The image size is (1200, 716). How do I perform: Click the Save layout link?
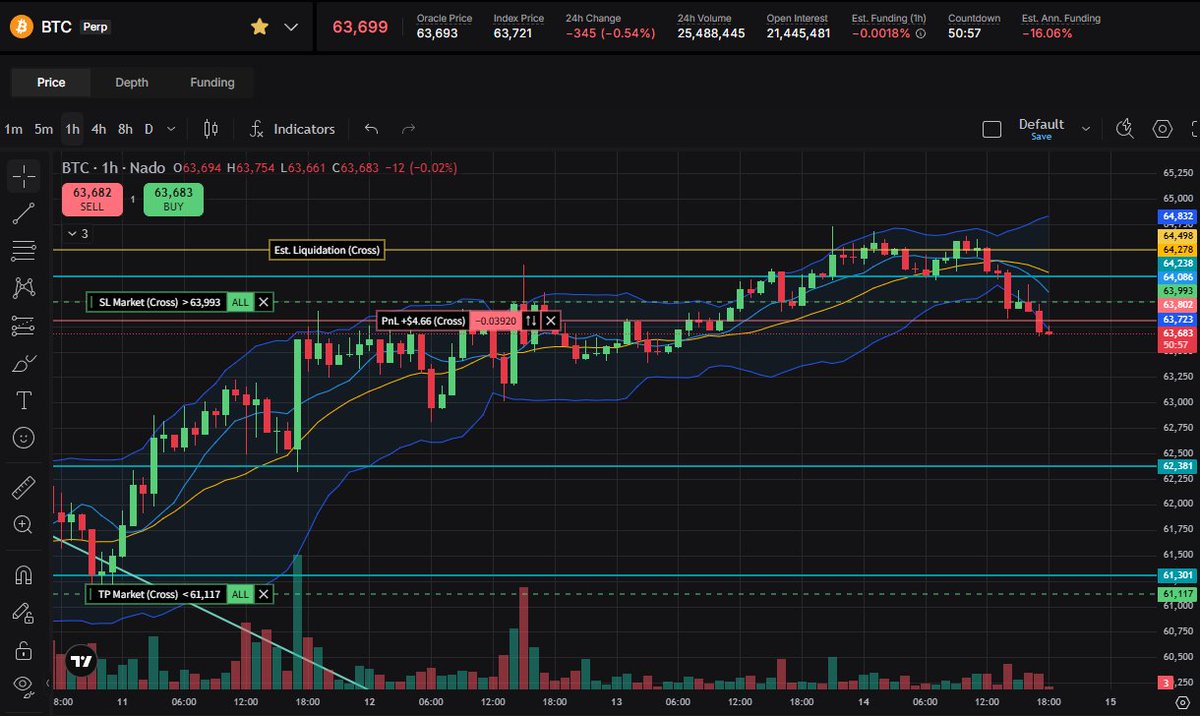click(1041, 137)
